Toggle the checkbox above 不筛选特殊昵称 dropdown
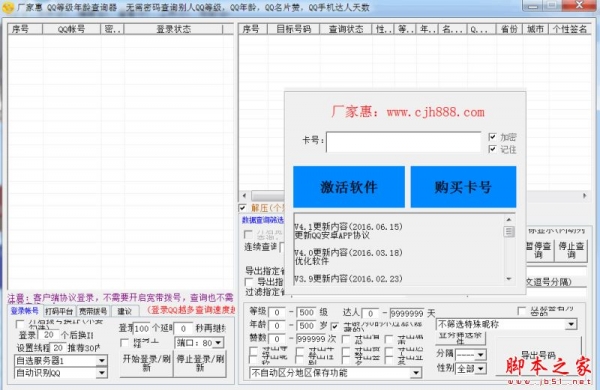Viewport: 600px width, 390px height. [x=522, y=311]
